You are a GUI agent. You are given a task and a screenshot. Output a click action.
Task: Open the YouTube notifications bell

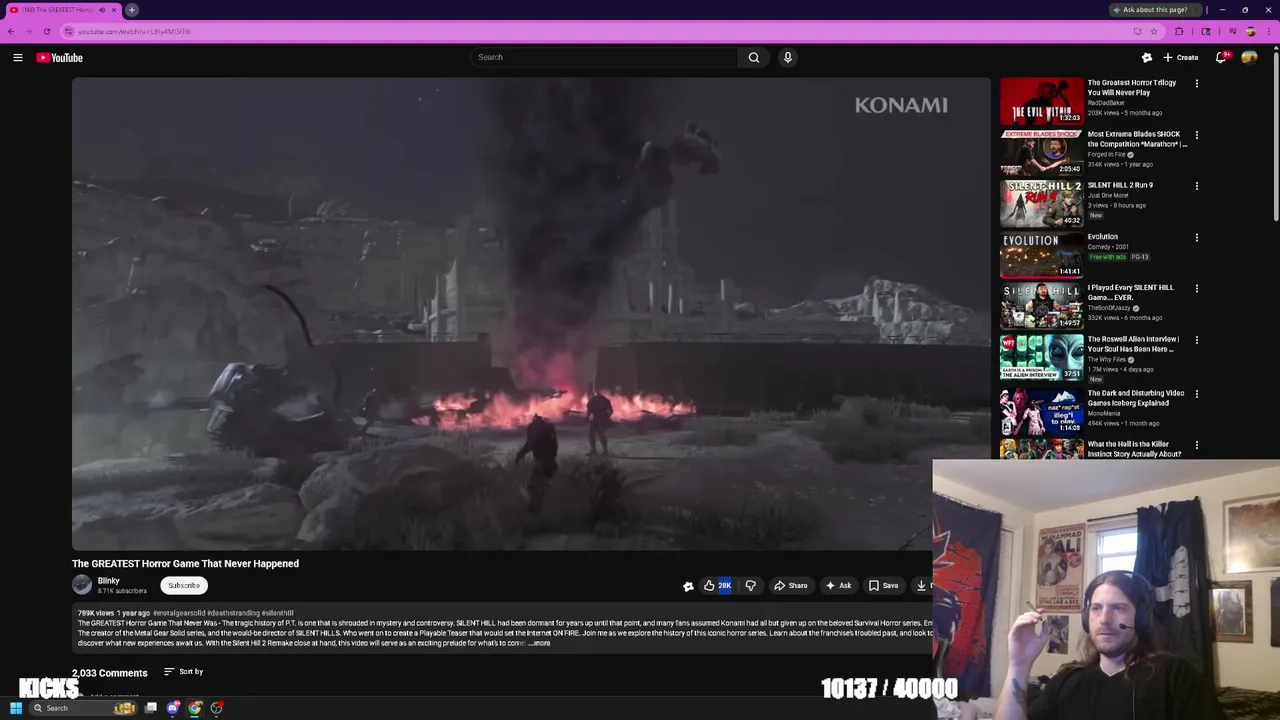tap(1220, 58)
